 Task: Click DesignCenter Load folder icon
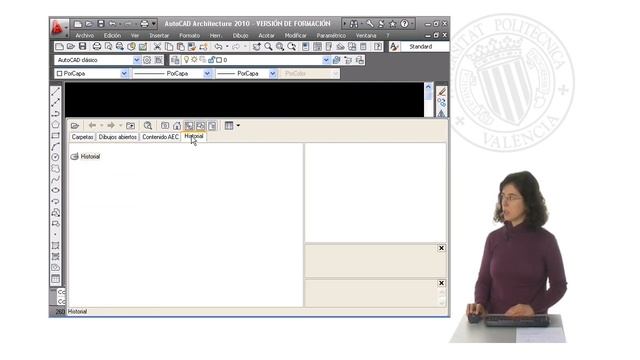click(75, 126)
